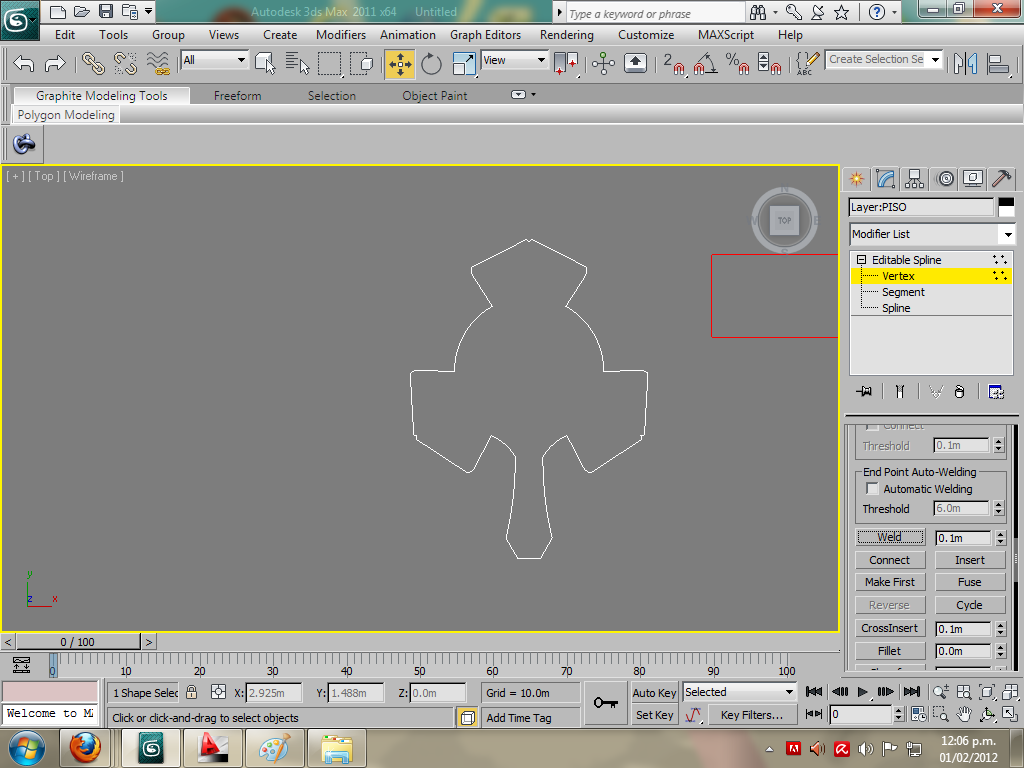Viewport: 1024px width, 768px height.
Task: Open the All selection filter dropdown
Action: point(214,60)
